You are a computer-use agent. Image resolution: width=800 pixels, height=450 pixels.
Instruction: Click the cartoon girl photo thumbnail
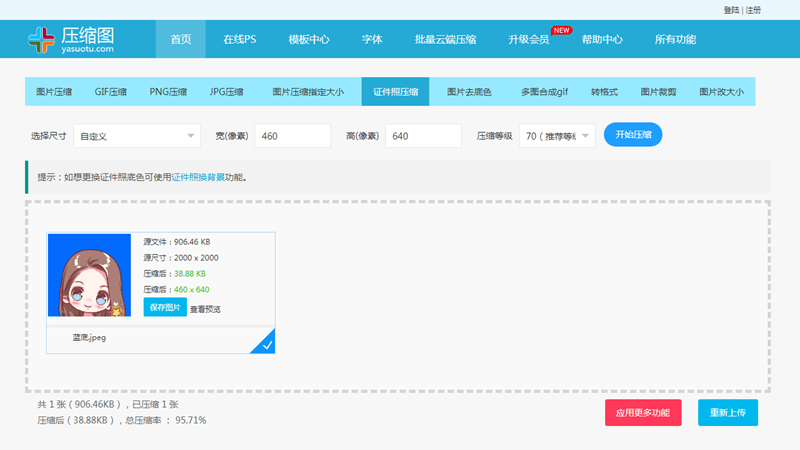pos(89,275)
